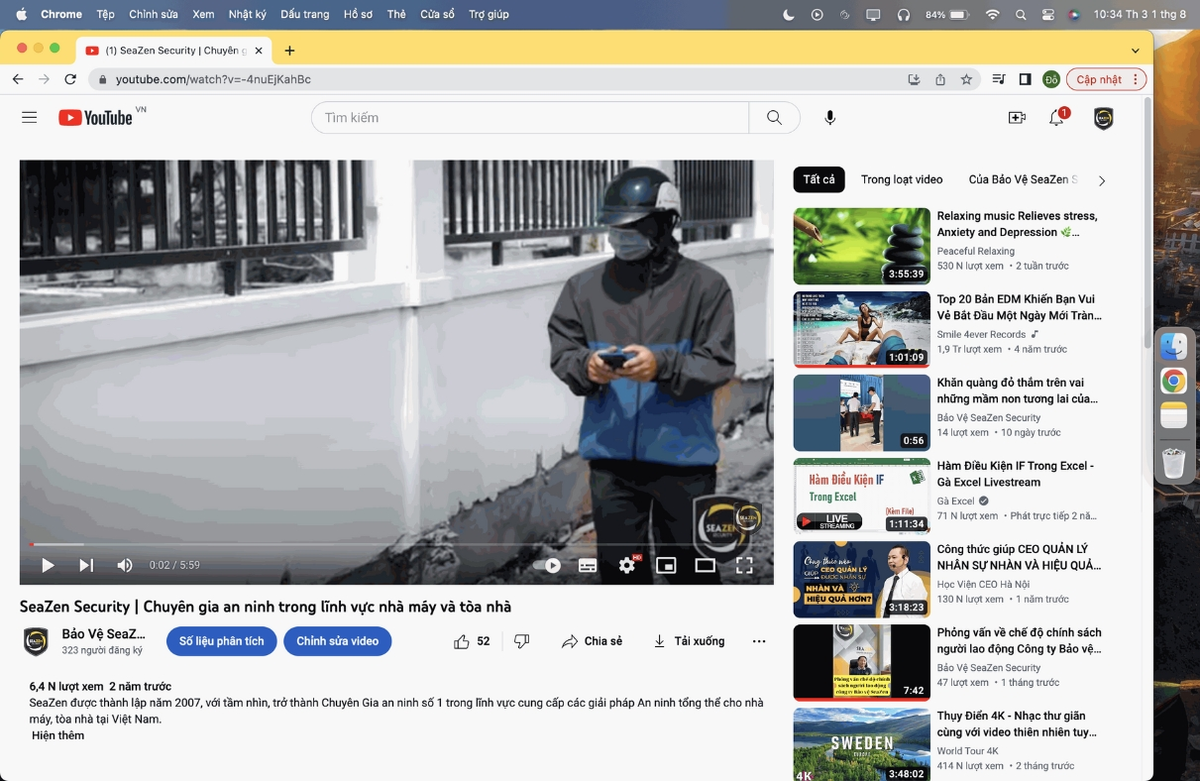Open the Trợ giúp menu
1200x781 pixels.
pos(489,14)
